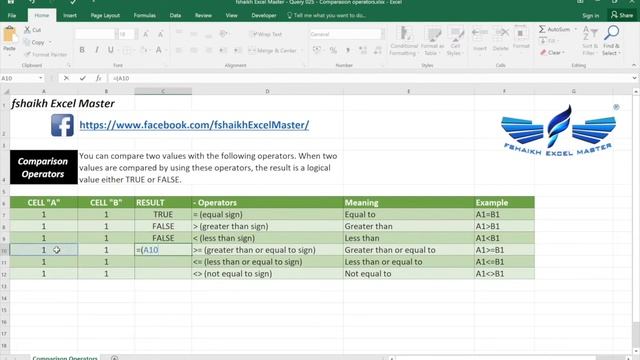This screenshot has height=360, width=640.
Task: Click the Cut scissors button
Action: [33, 30]
